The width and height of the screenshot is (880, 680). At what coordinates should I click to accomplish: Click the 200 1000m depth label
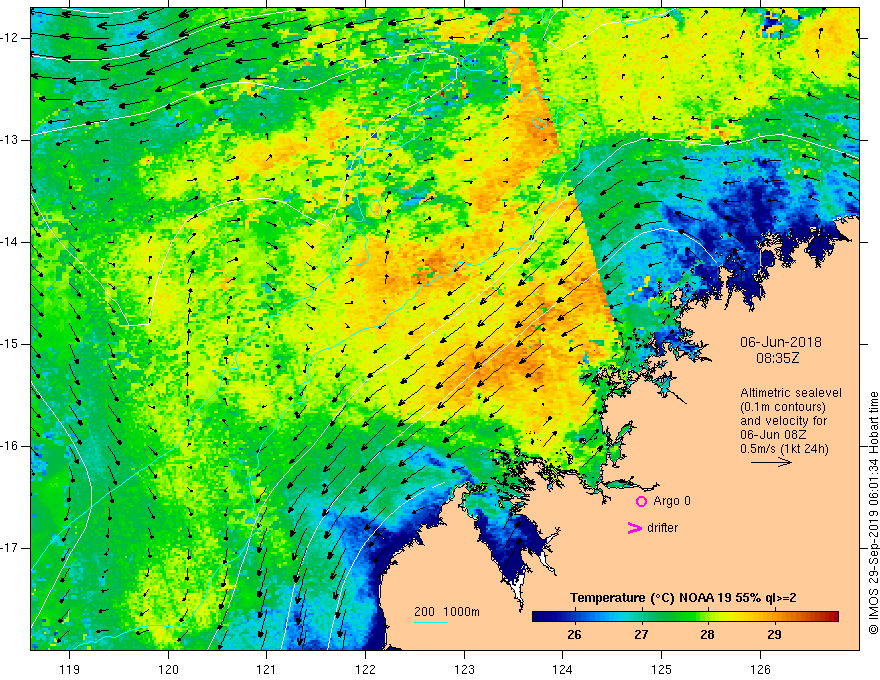coord(447,612)
